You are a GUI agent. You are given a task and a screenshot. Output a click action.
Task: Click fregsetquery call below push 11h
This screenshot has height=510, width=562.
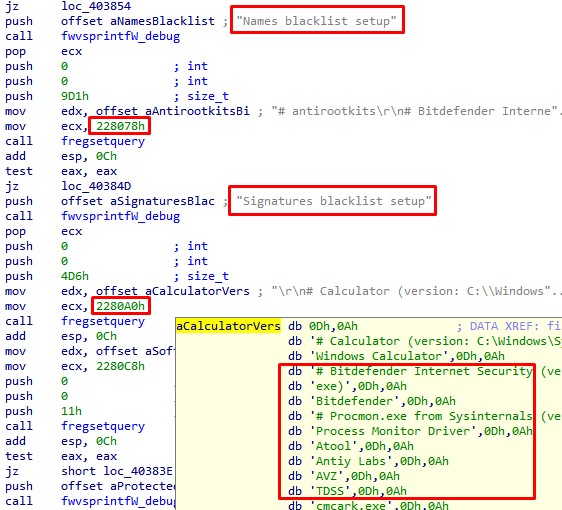pos(103,426)
